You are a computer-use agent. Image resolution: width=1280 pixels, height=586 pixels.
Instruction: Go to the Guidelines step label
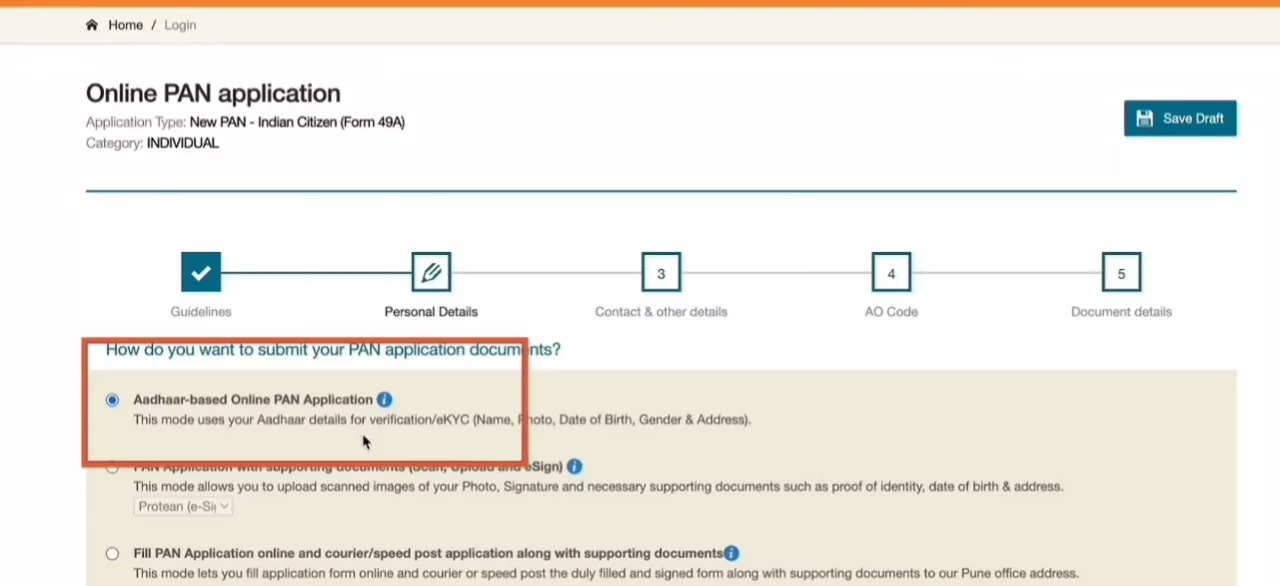[201, 312]
